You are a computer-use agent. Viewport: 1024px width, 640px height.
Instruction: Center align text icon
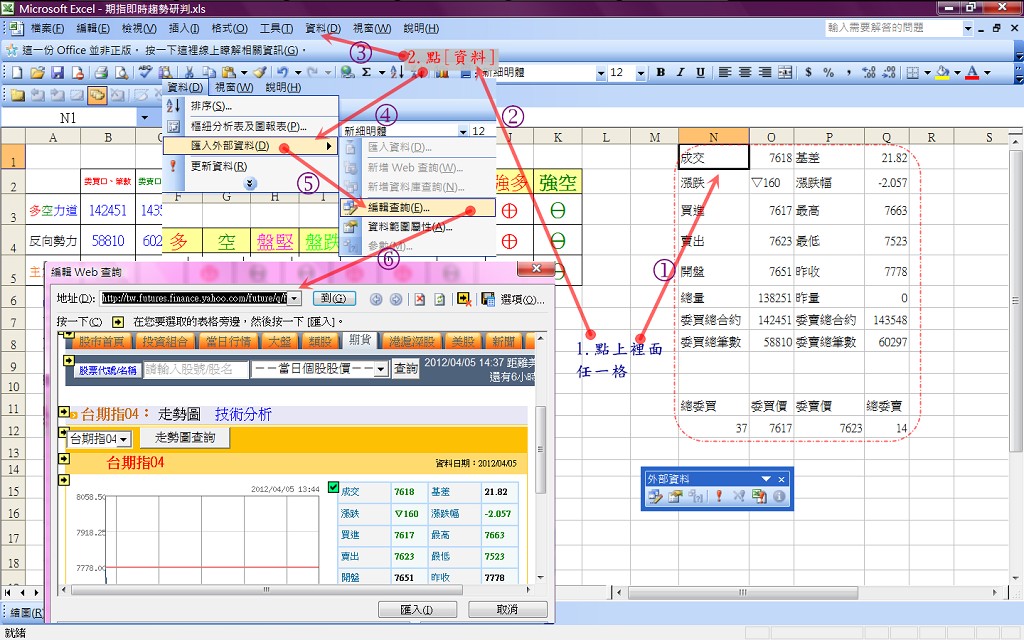click(745, 72)
